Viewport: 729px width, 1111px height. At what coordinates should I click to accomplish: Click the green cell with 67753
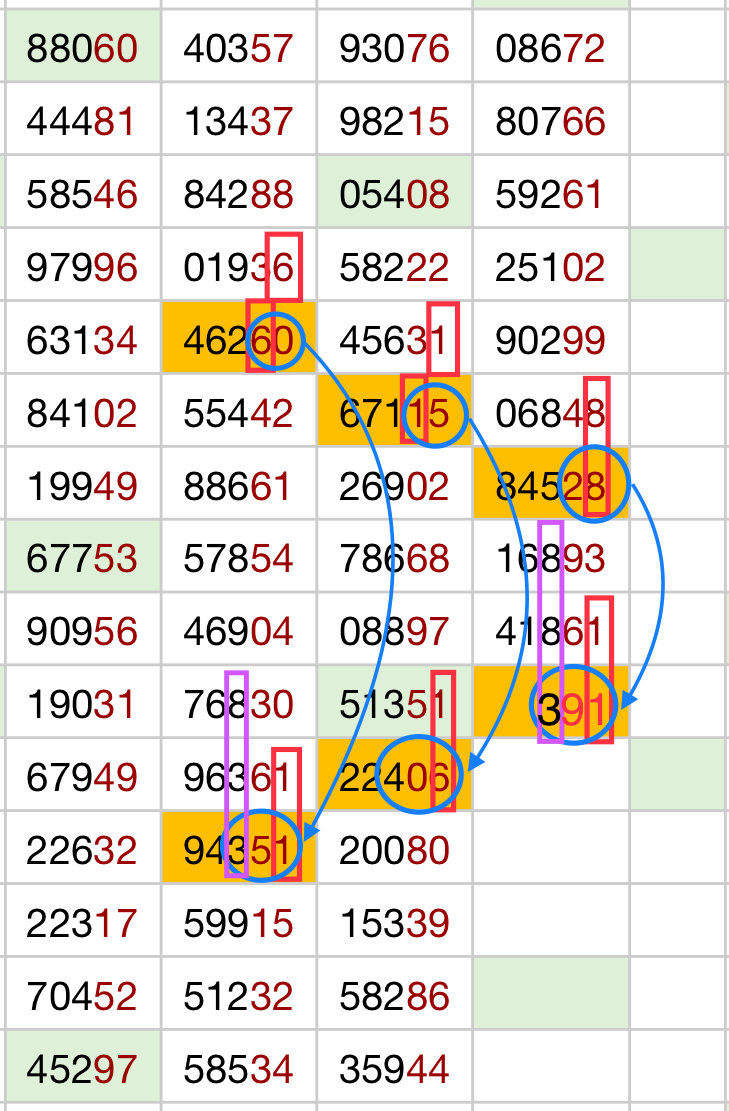pyautogui.click(x=82, y=557)
